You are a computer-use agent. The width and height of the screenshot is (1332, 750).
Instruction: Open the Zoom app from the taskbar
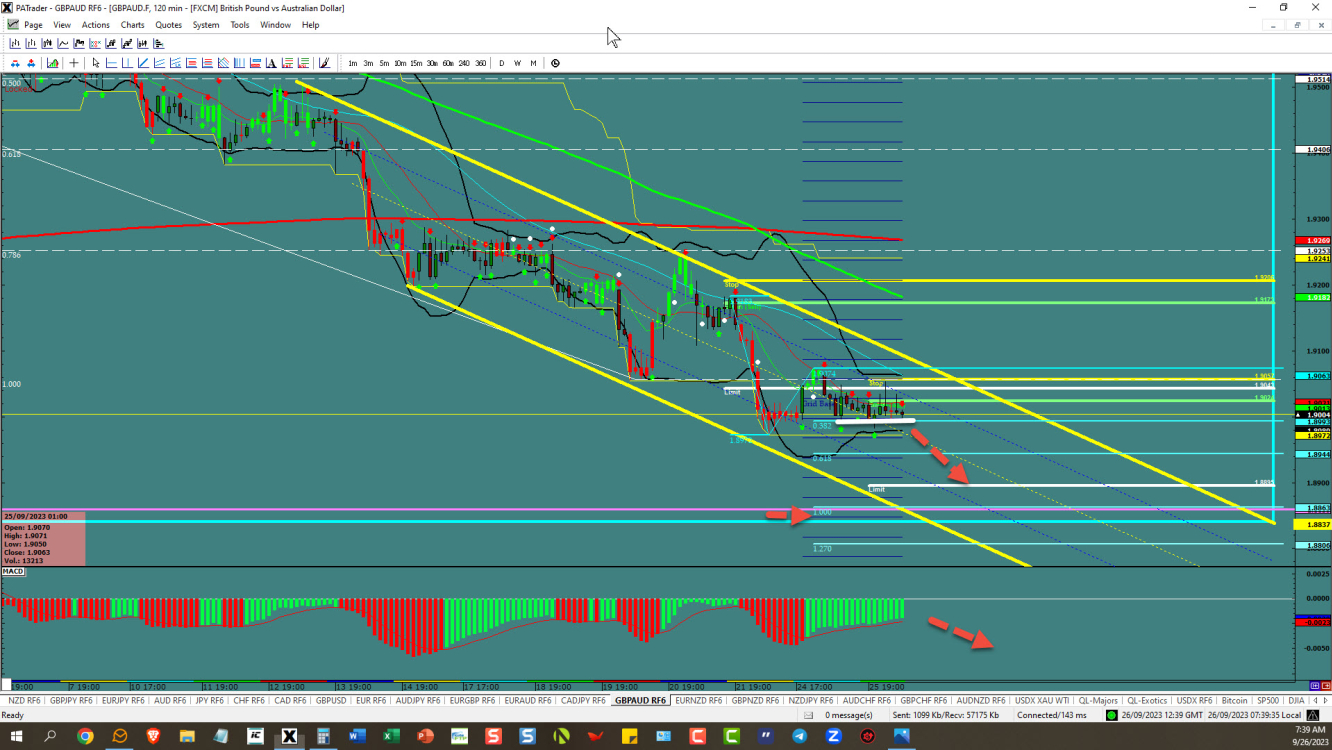pos(833,736)
